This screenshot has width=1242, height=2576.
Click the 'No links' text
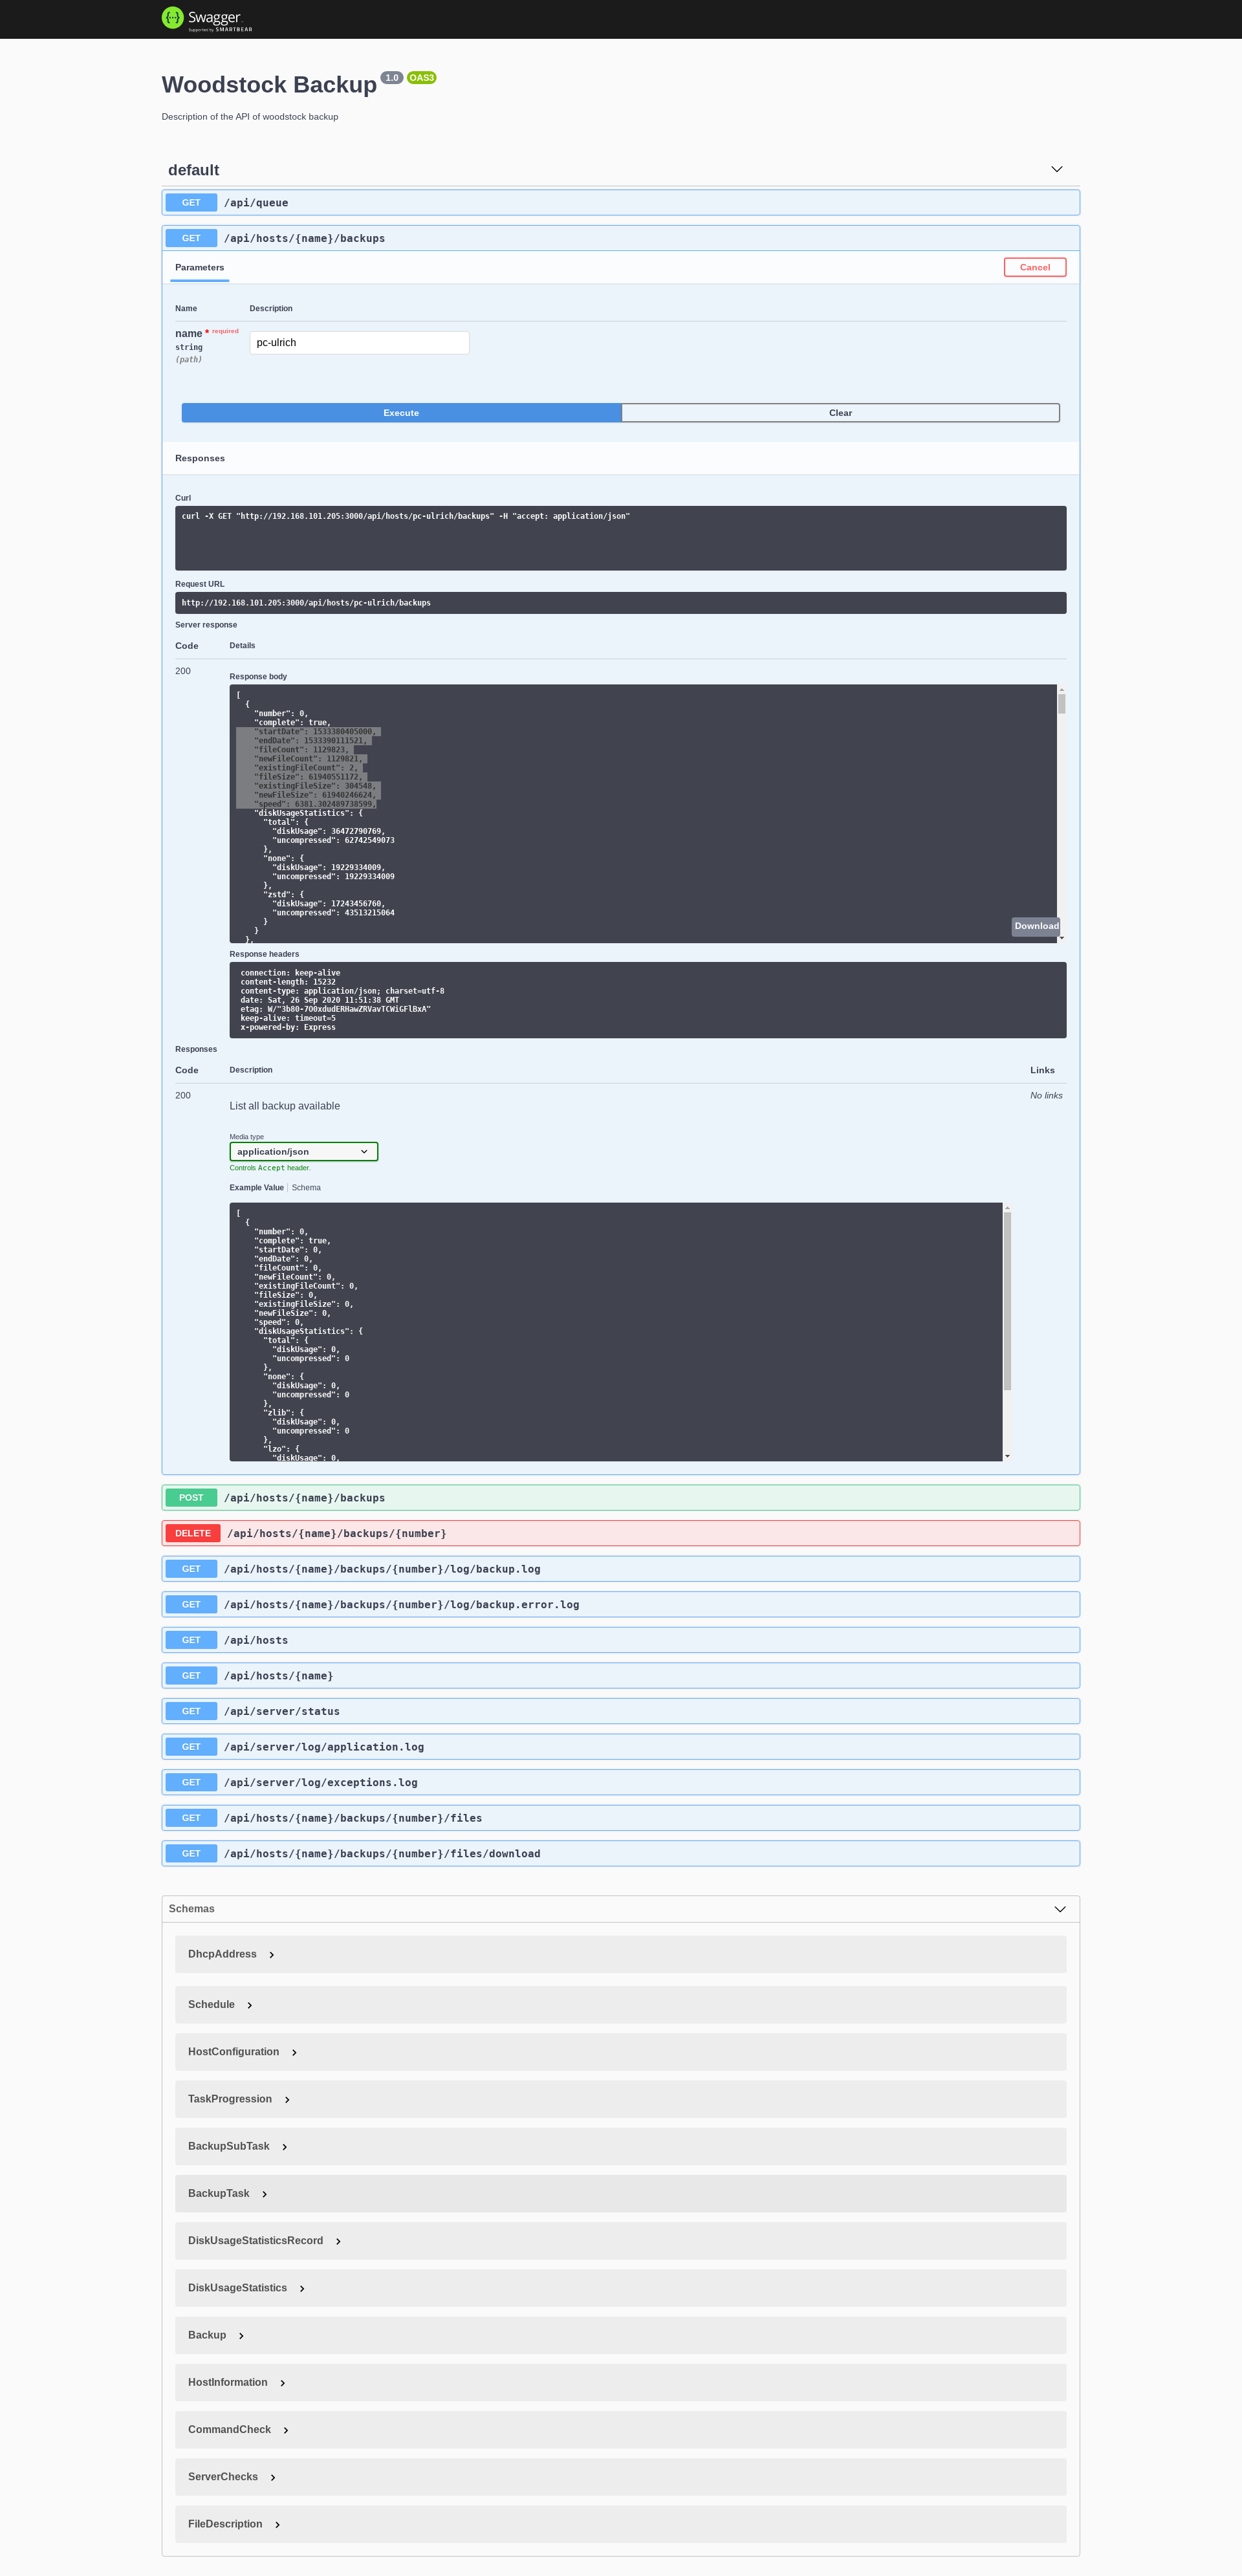point(1046,1096)
